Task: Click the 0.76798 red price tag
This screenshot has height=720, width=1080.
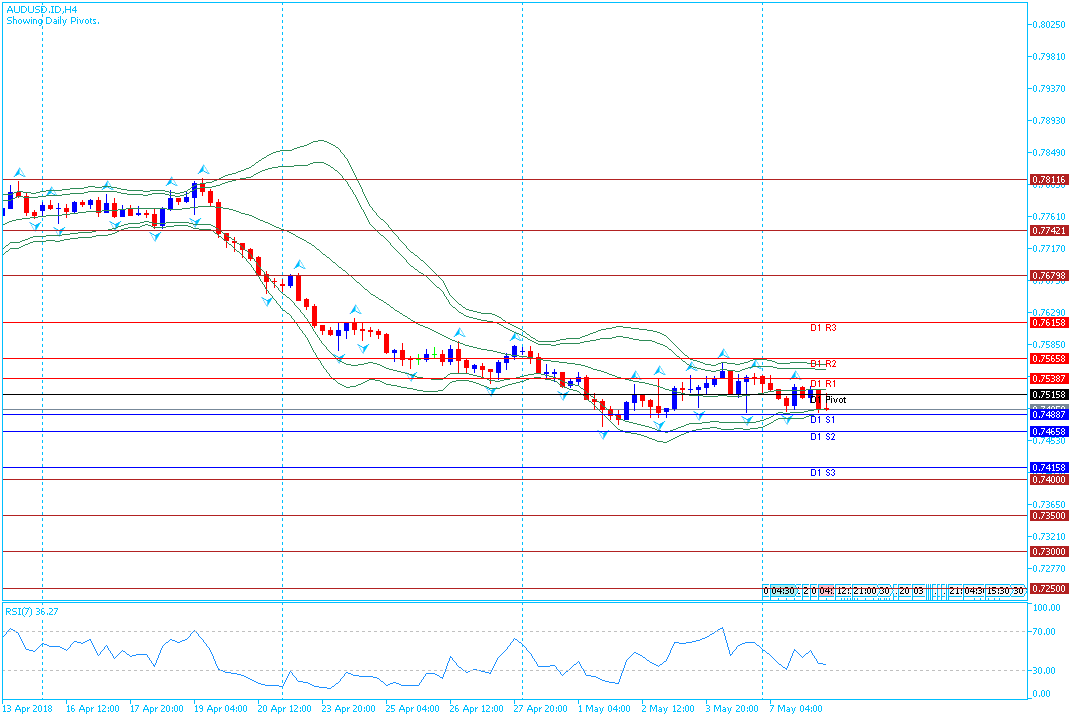Action: (1048, 275)
